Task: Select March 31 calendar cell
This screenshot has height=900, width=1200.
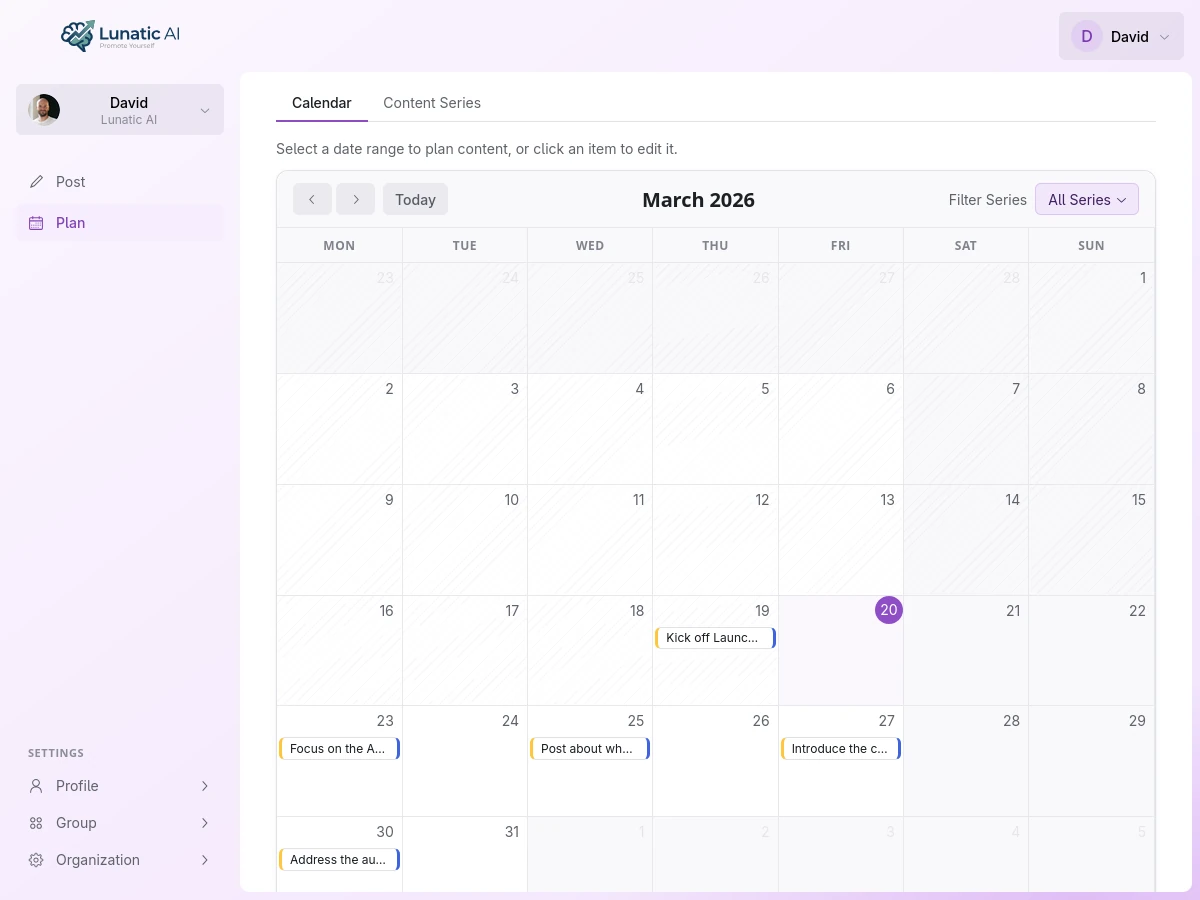Action: click(x=465, y=855)
